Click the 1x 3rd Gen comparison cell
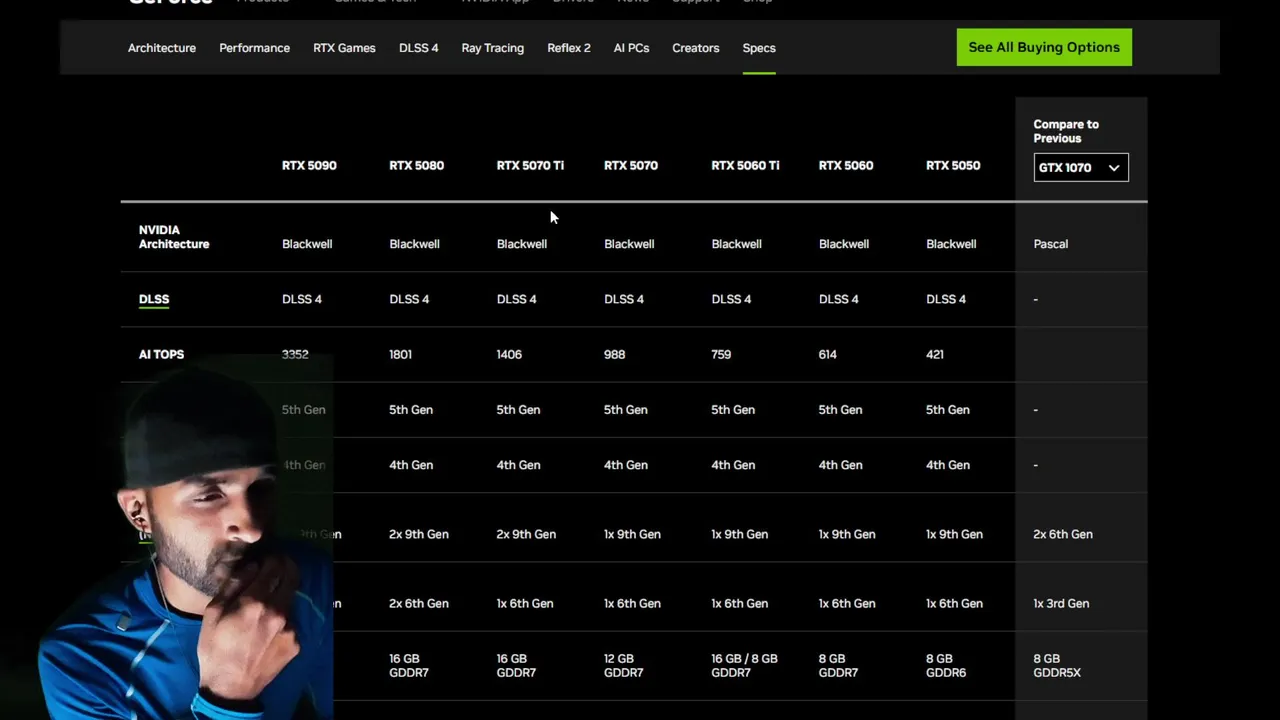1280x720 pixels. (1061, 603)
